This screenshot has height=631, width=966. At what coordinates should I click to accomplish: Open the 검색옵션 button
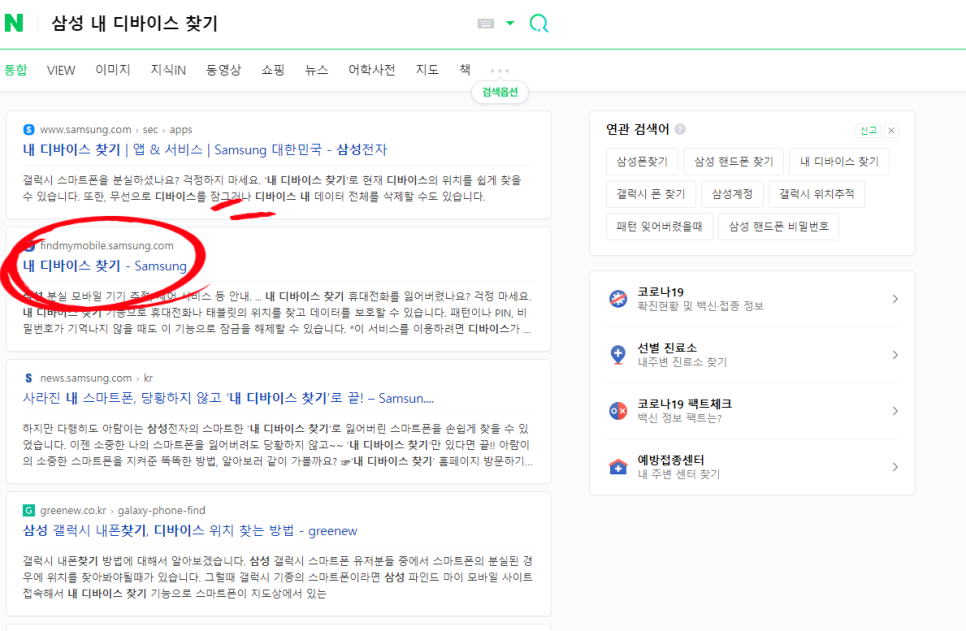(x=500, y=92)
